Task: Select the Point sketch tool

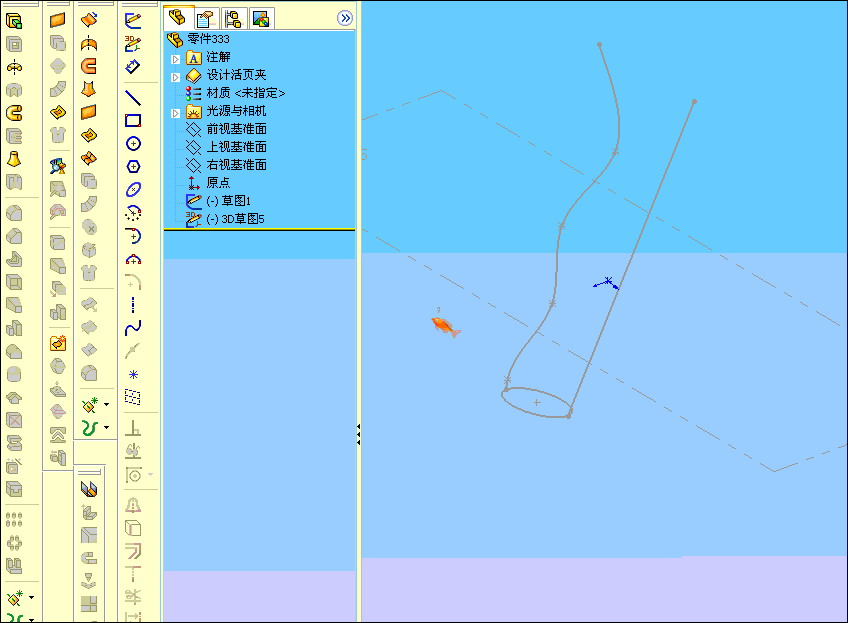Action: (133, 374)
